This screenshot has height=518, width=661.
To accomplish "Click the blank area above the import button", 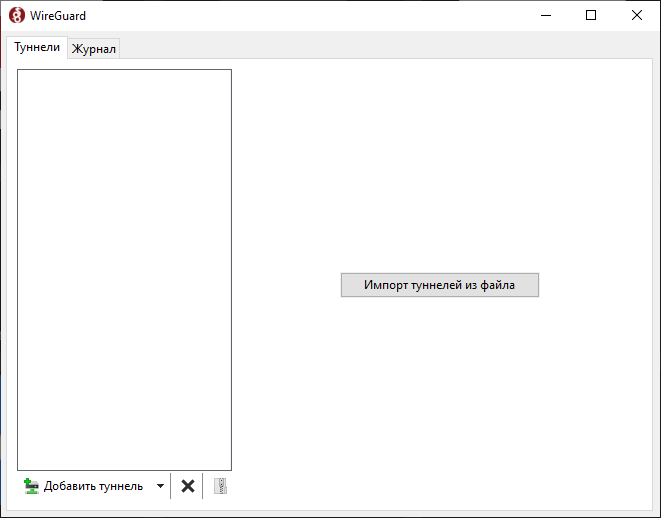I will click(439, 170).
